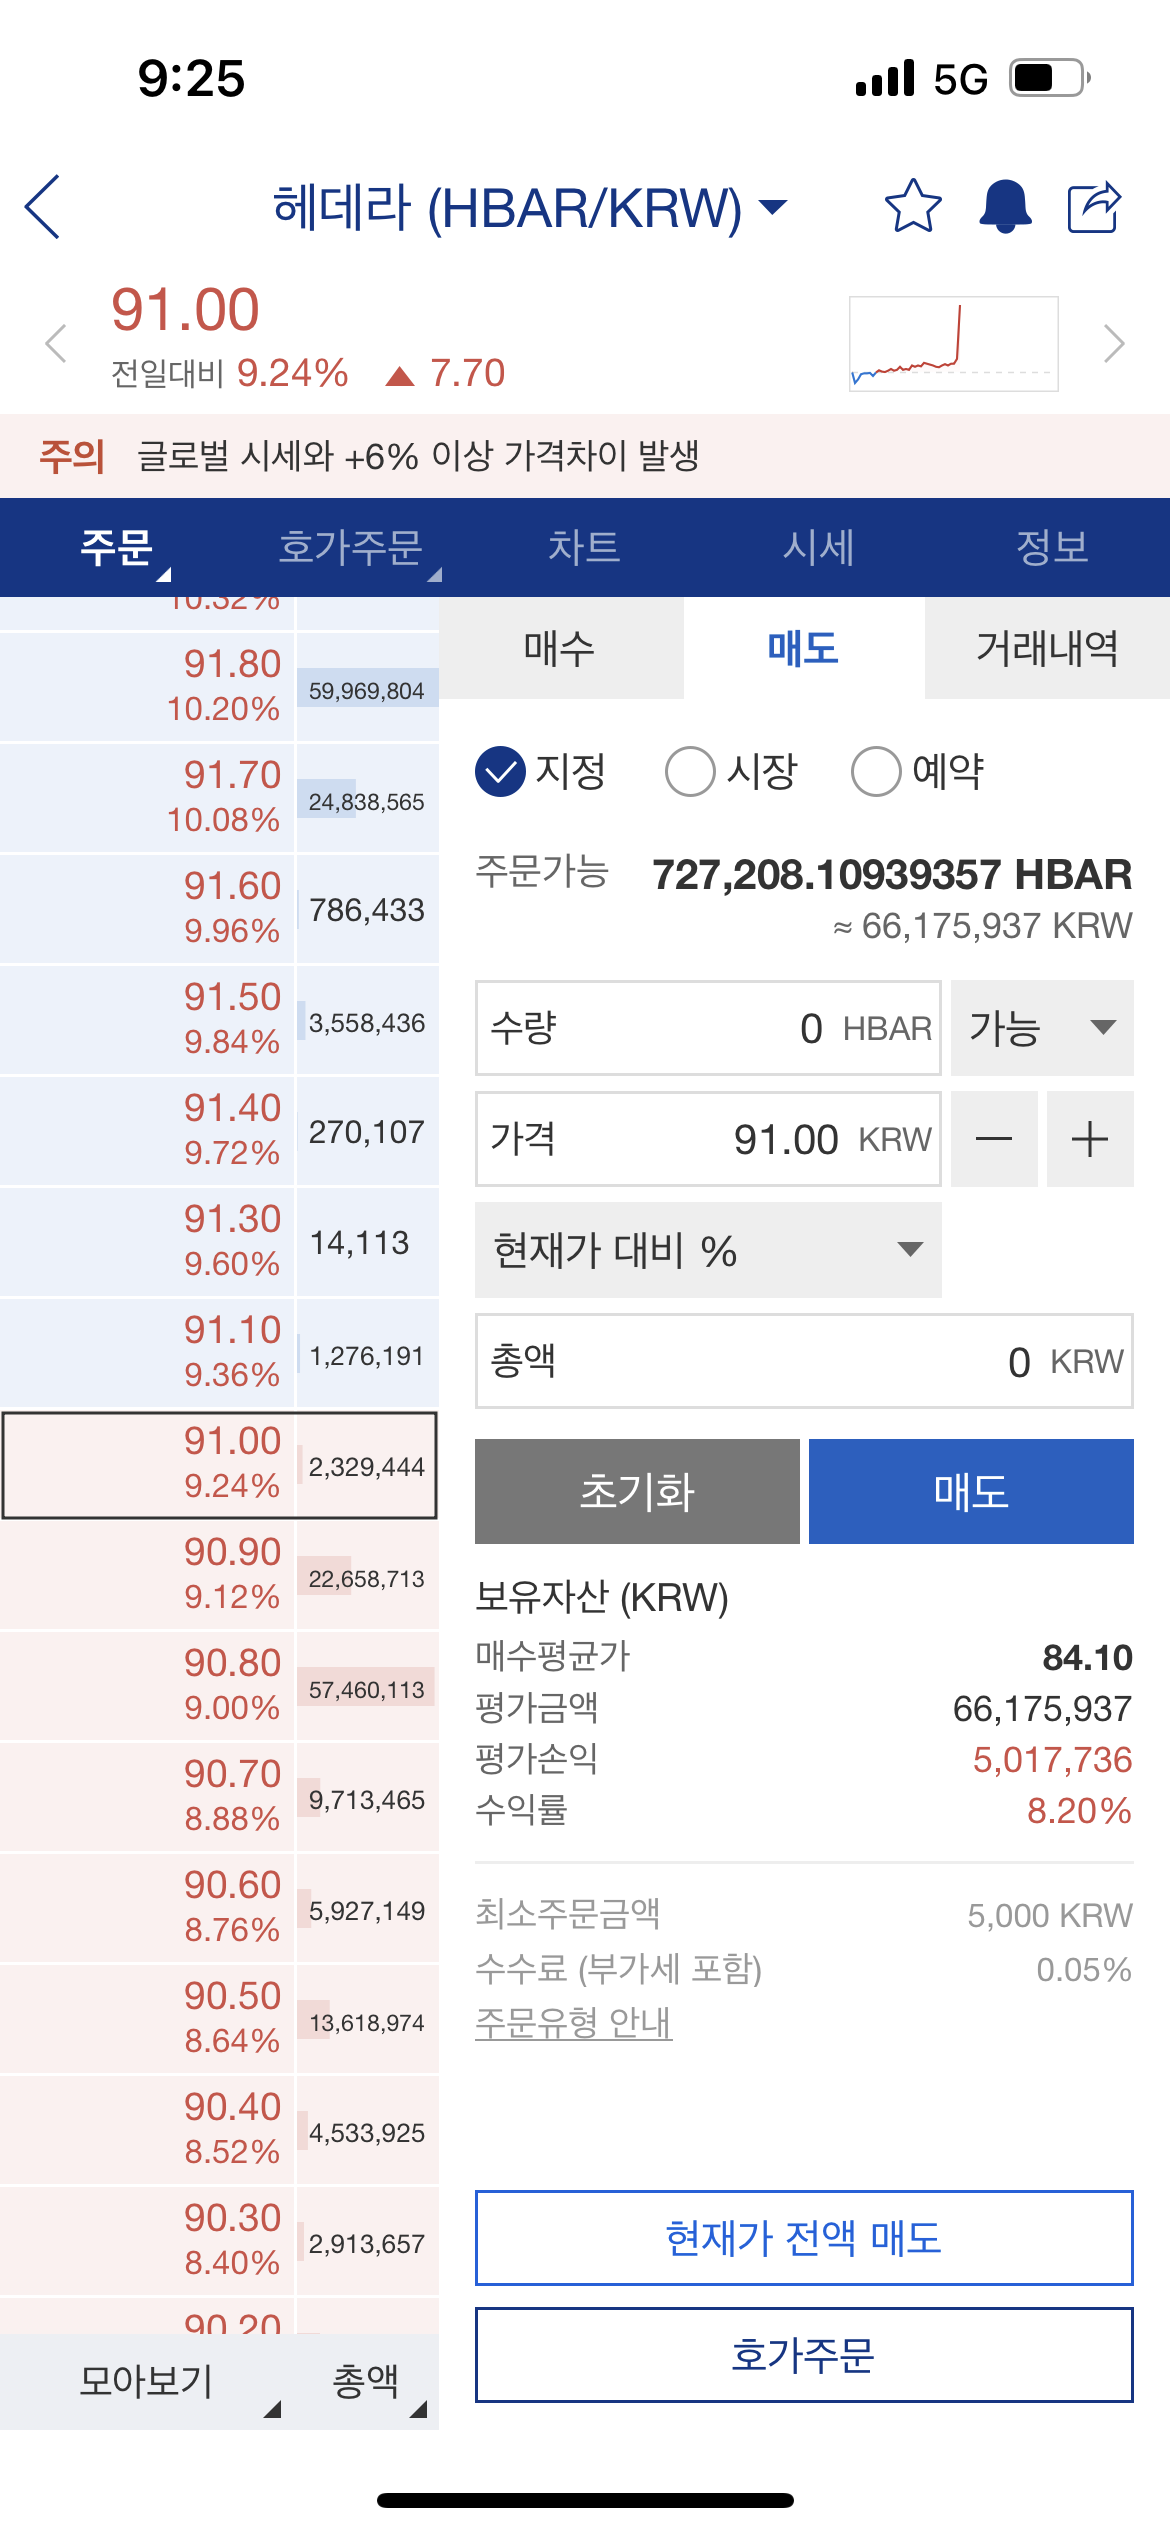Select the 91.70 ask price row
This screenshot has height=2532, width=1170.
coord(219,797)
